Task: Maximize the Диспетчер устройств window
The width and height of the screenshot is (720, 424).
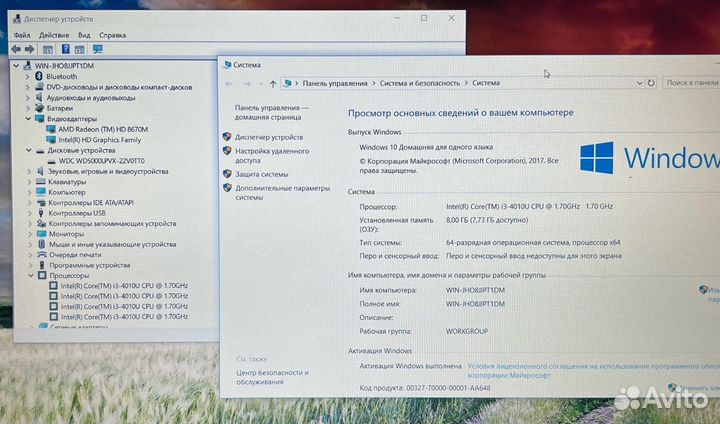Action: [424, 18]
